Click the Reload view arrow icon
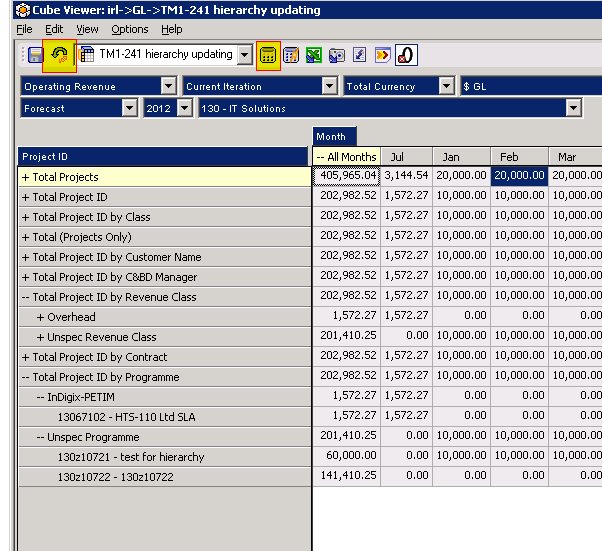Image resolution: width=602 pixels, height=551 pixels. (x=60, y=56)
